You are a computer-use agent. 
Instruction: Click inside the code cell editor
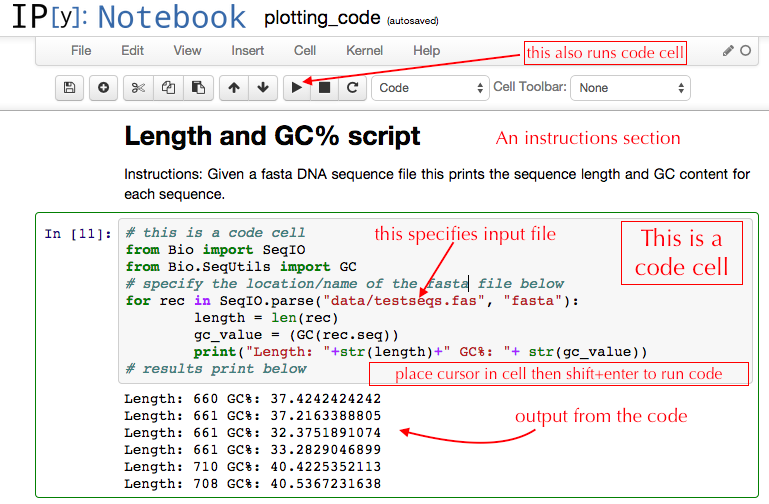[x=435, y=301]
